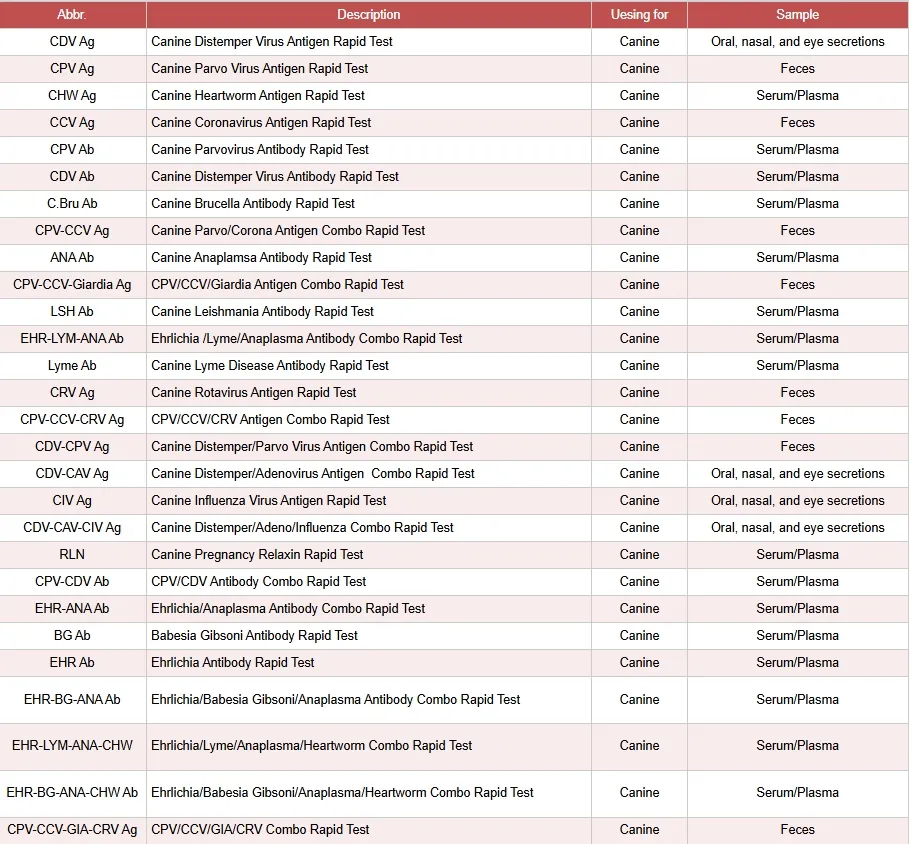Image resolution: width=913 pixels, height=844 pixels.
Task: Click the Abbr. column header
Action: click(x=72, y=15)
